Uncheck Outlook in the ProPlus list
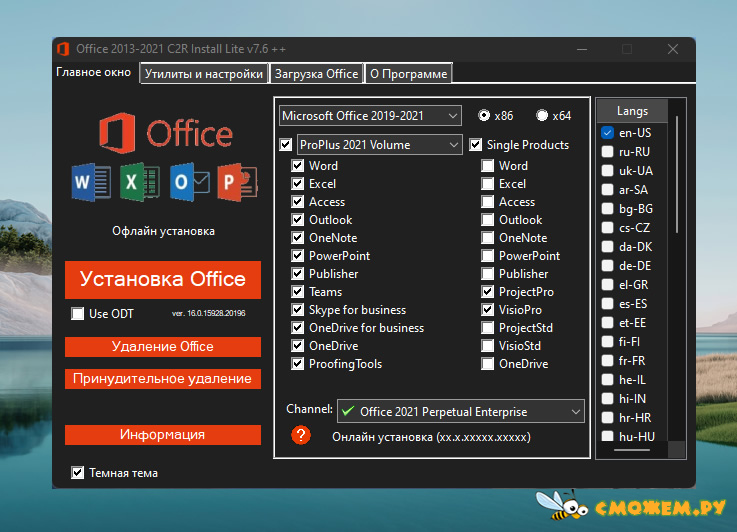The width and height of the screenshot is (737, 532). 298,219
